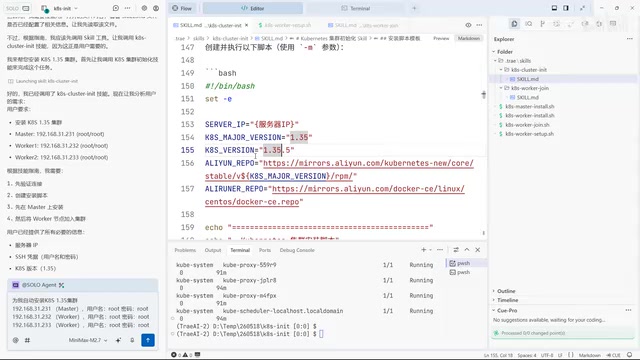Click the terminal swap layout icon
This screenshot has width=640, height=360.
[x=456, y=250]
